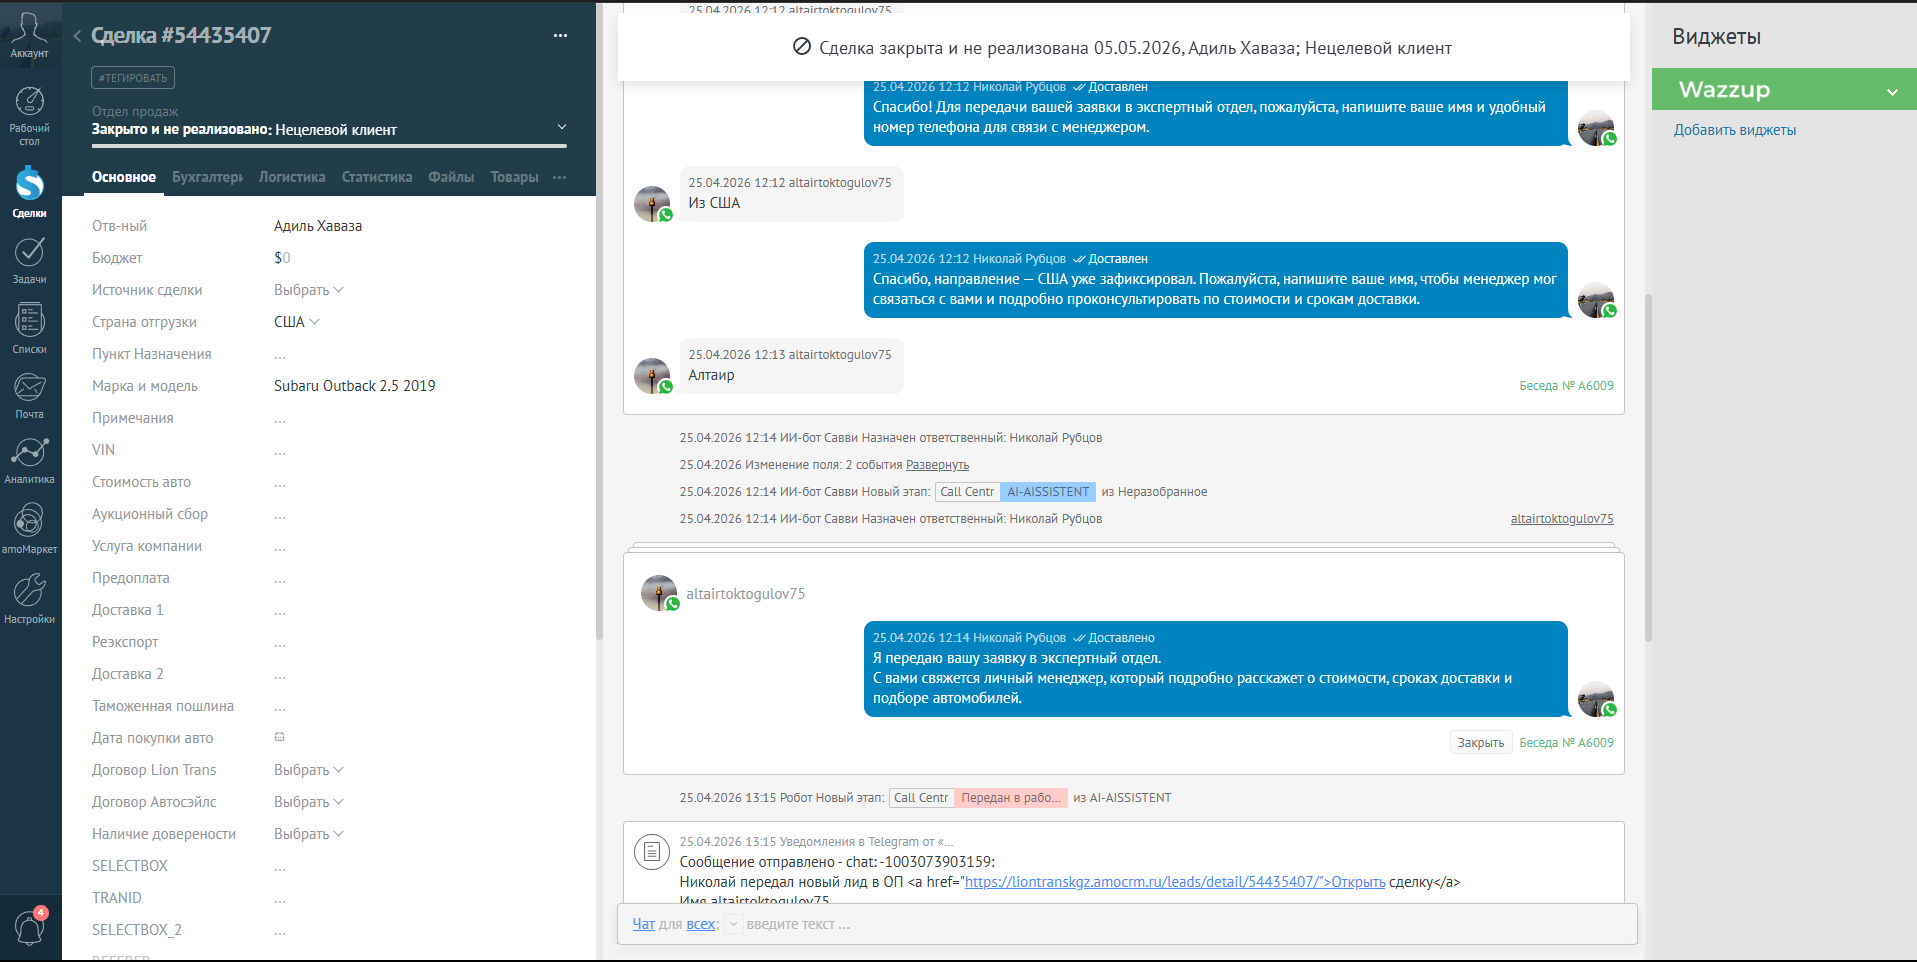
Task: Open the amoМаркет icon
Action: pyautogui.click(x=29, y=521)
